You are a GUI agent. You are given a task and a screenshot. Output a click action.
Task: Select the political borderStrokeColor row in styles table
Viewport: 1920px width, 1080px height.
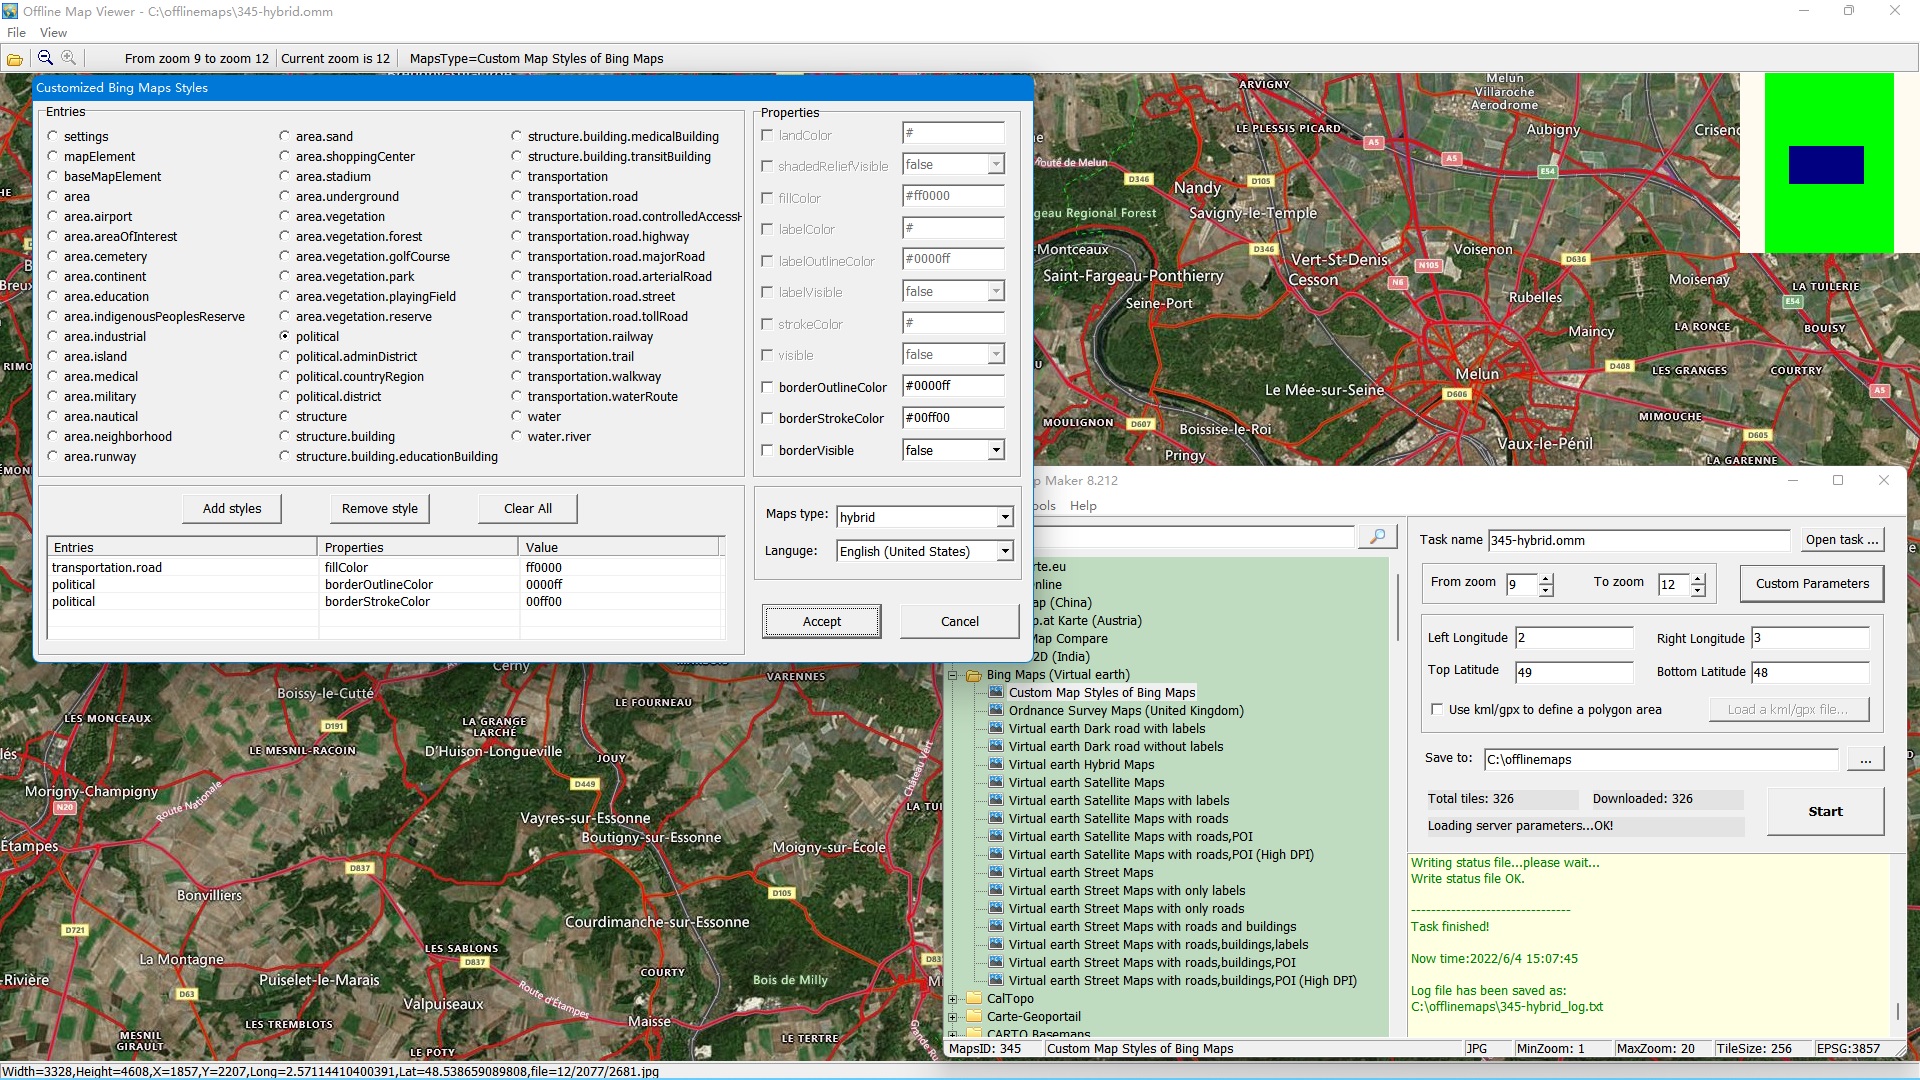click(385, 602)
